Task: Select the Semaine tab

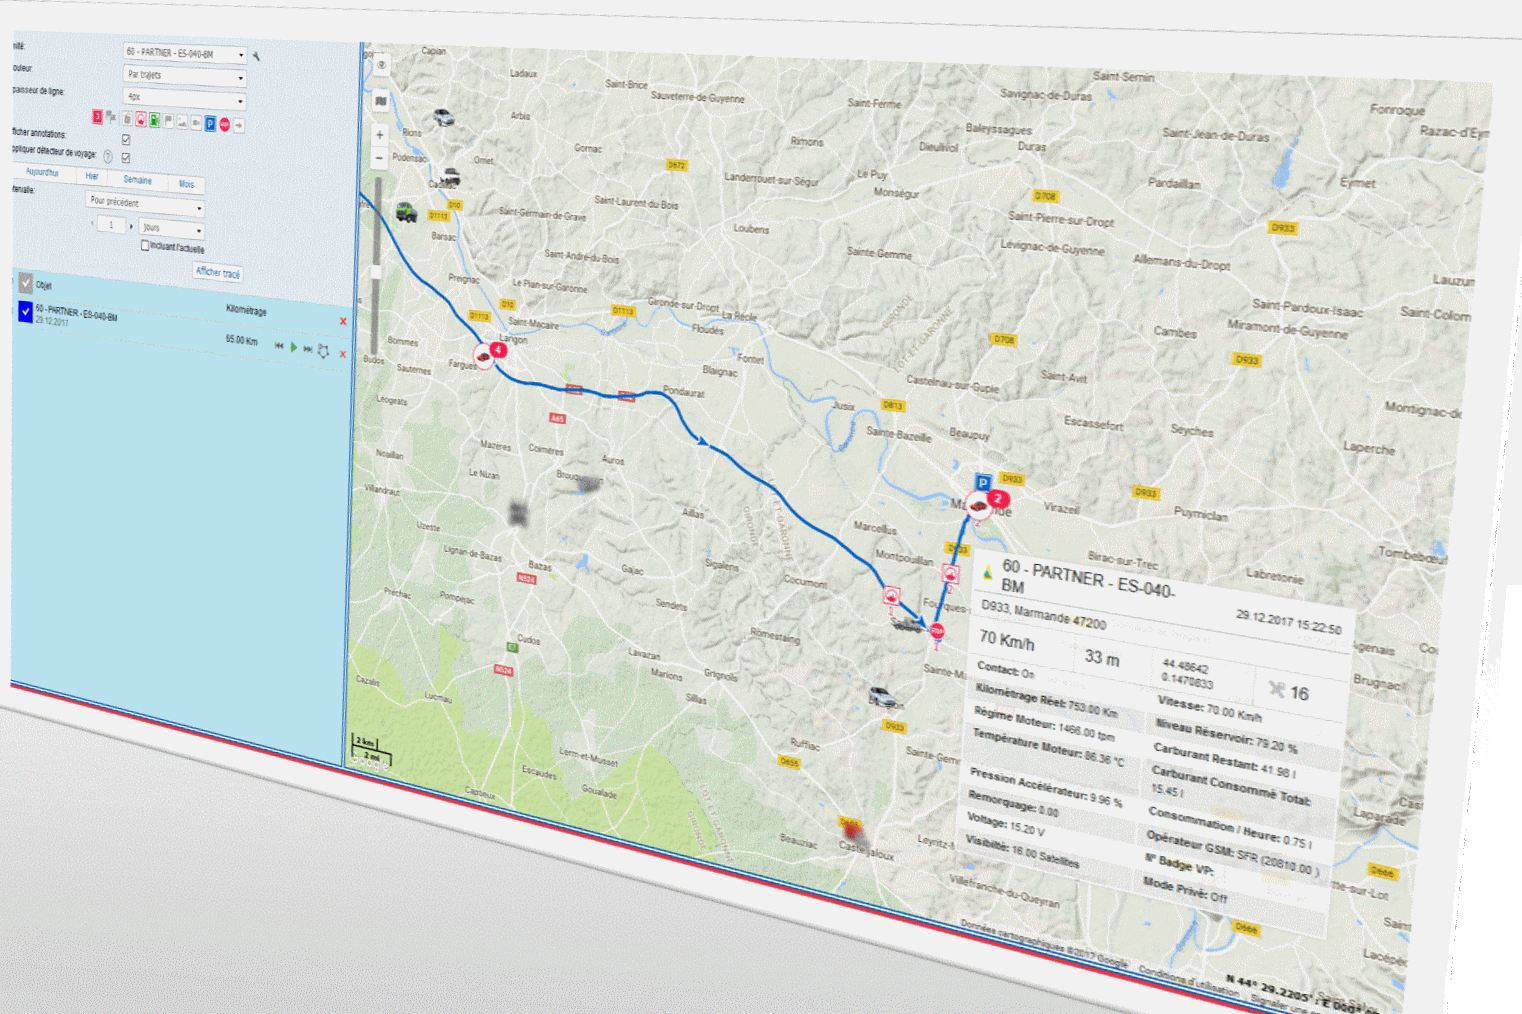Action: pyautogui.click(x=137, y=180)
